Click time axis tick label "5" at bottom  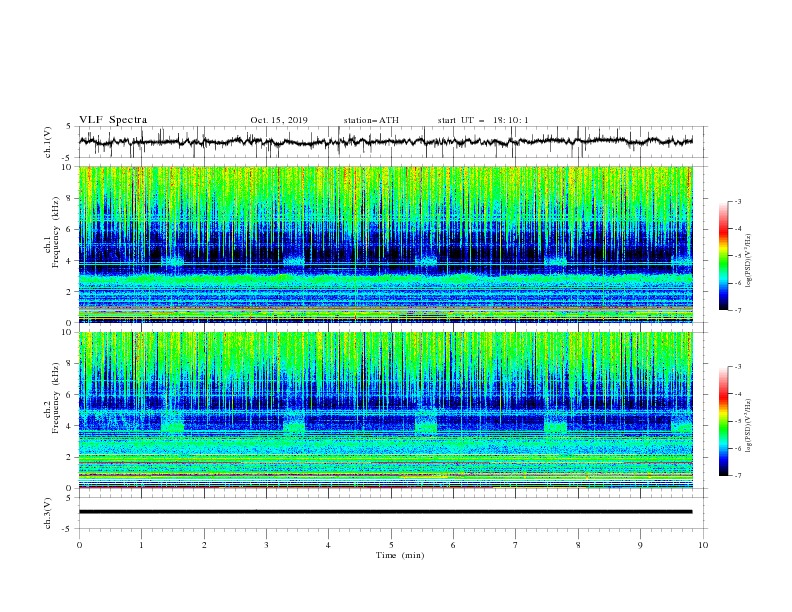click(x=391, y=545)
